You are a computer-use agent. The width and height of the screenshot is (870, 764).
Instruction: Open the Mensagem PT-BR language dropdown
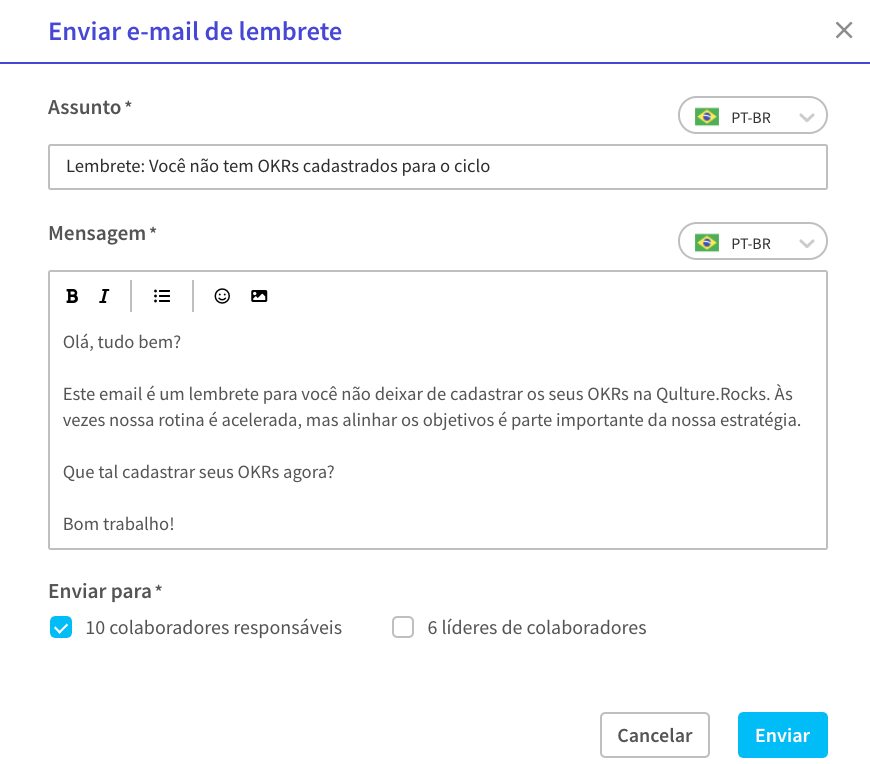point(753,241)
